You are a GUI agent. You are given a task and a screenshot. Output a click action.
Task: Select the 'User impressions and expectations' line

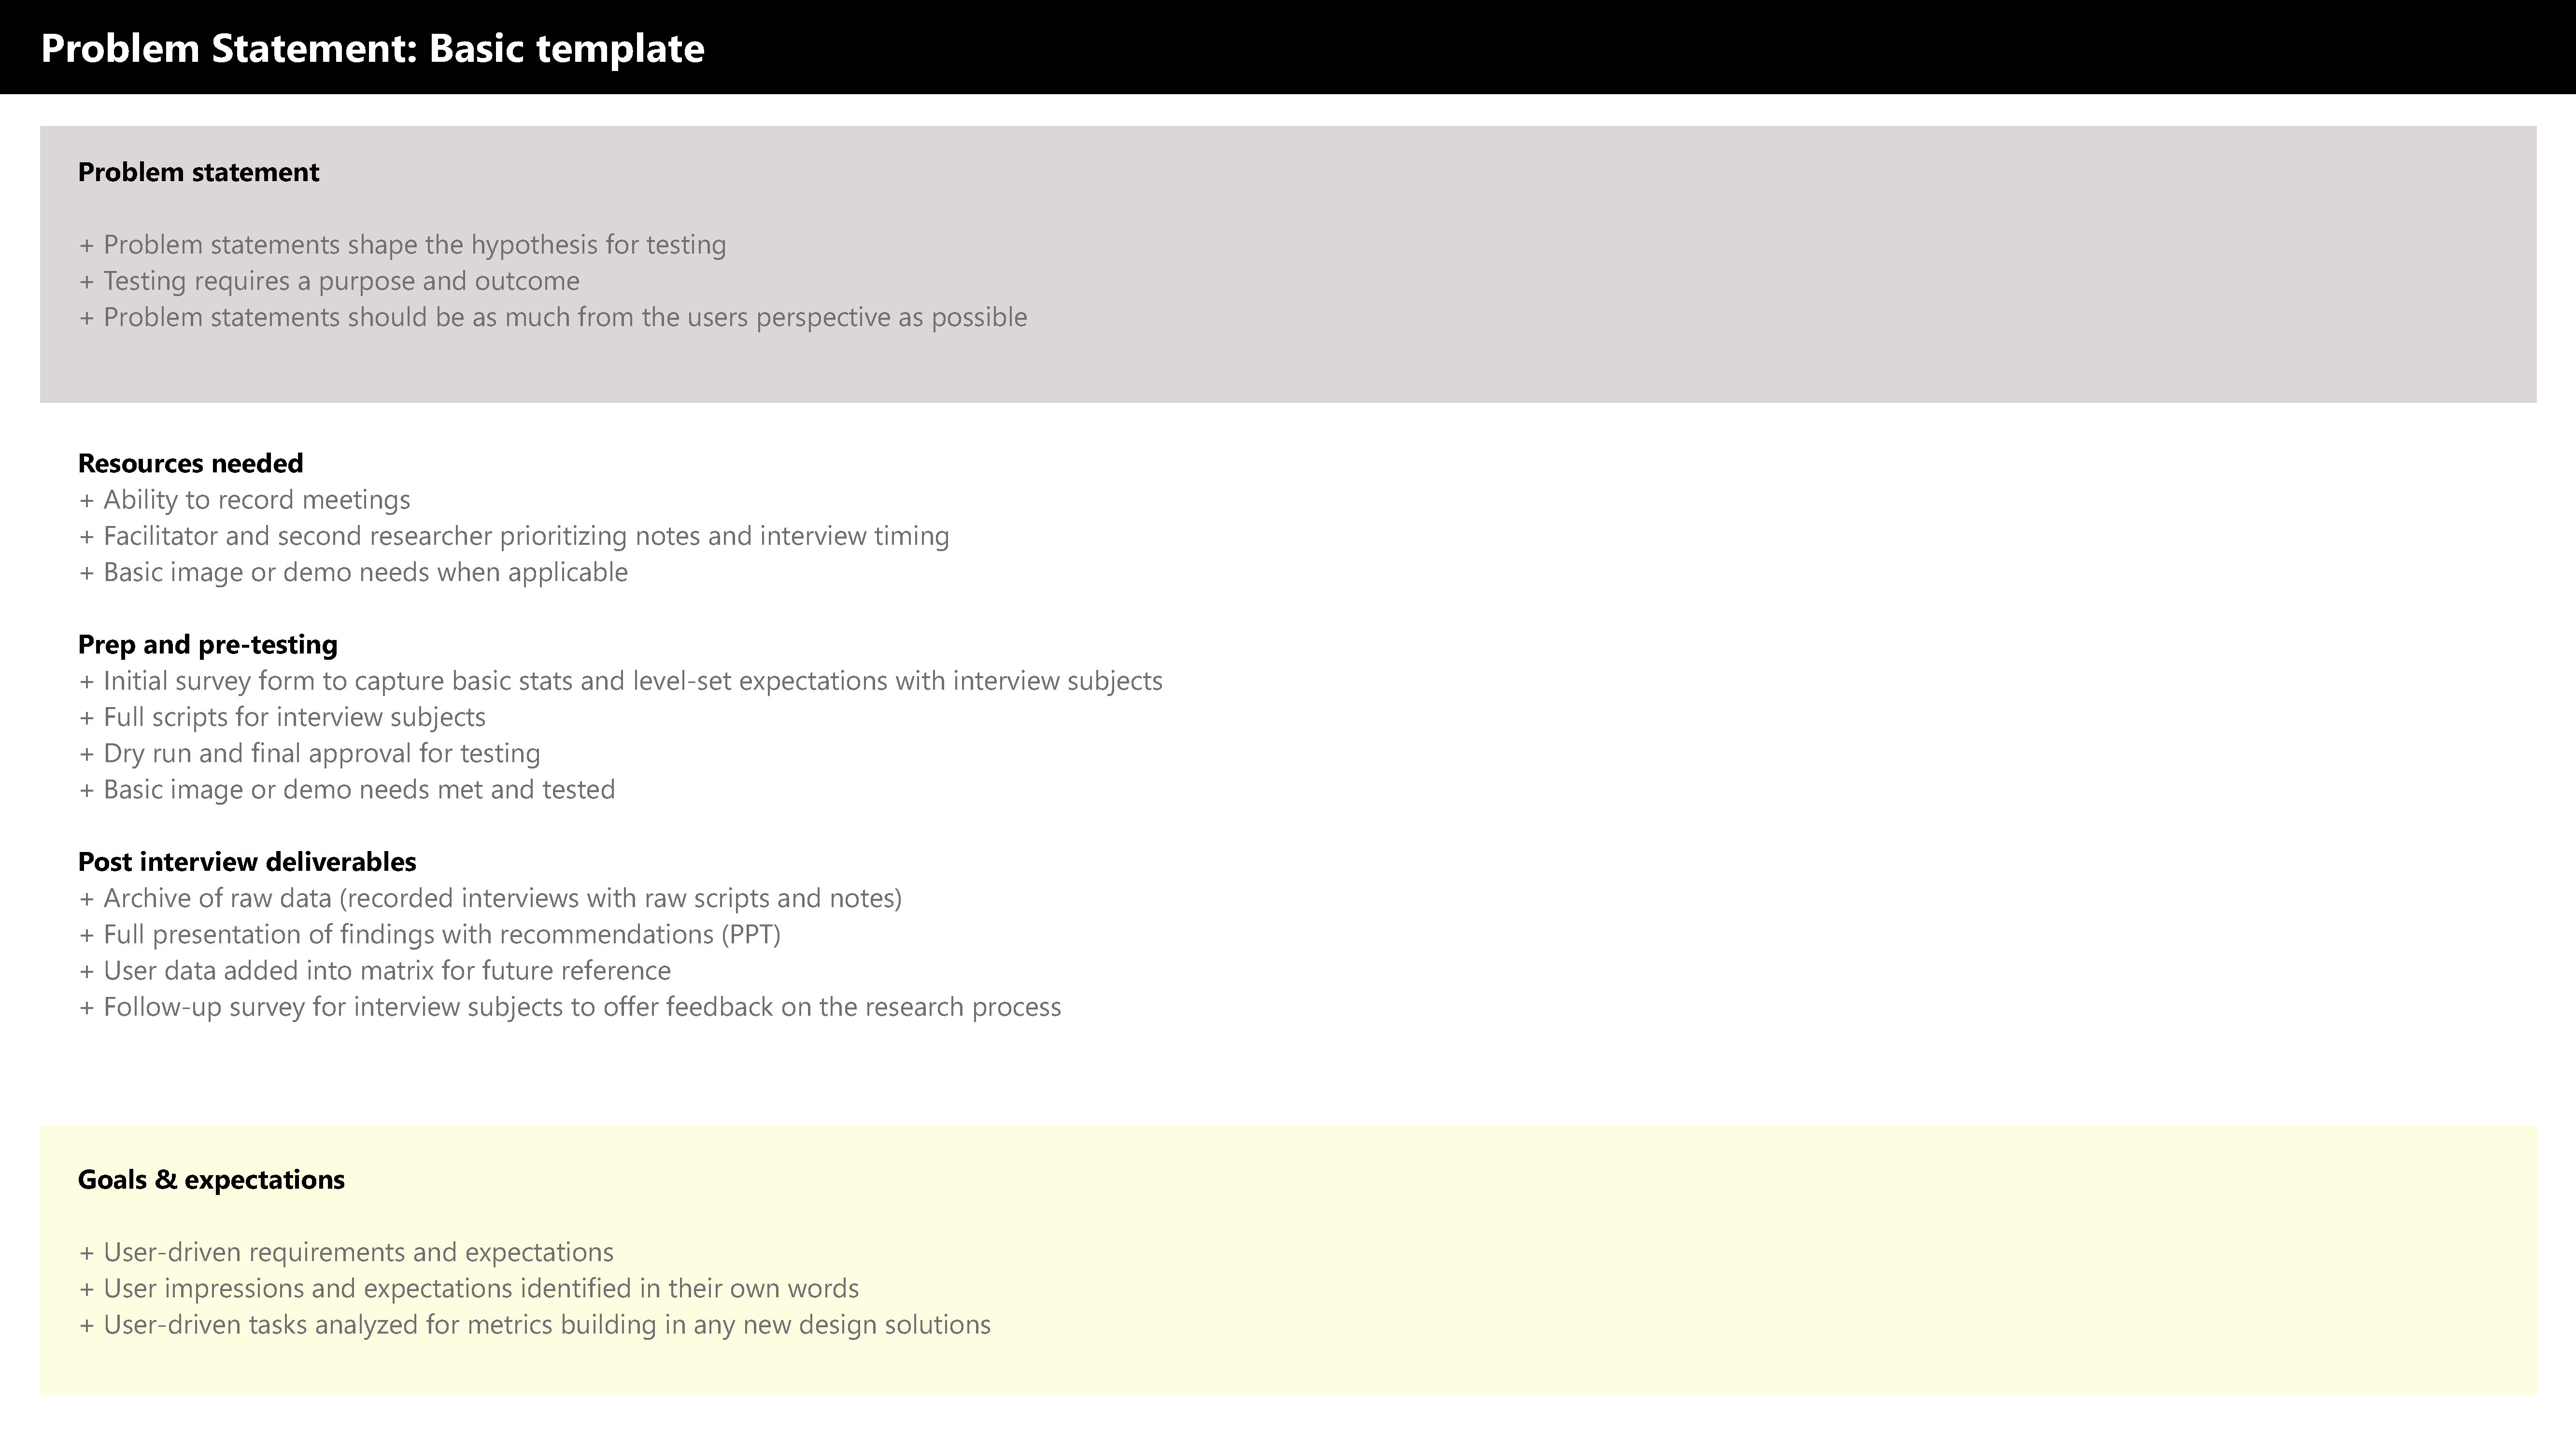click(469, 1288)
